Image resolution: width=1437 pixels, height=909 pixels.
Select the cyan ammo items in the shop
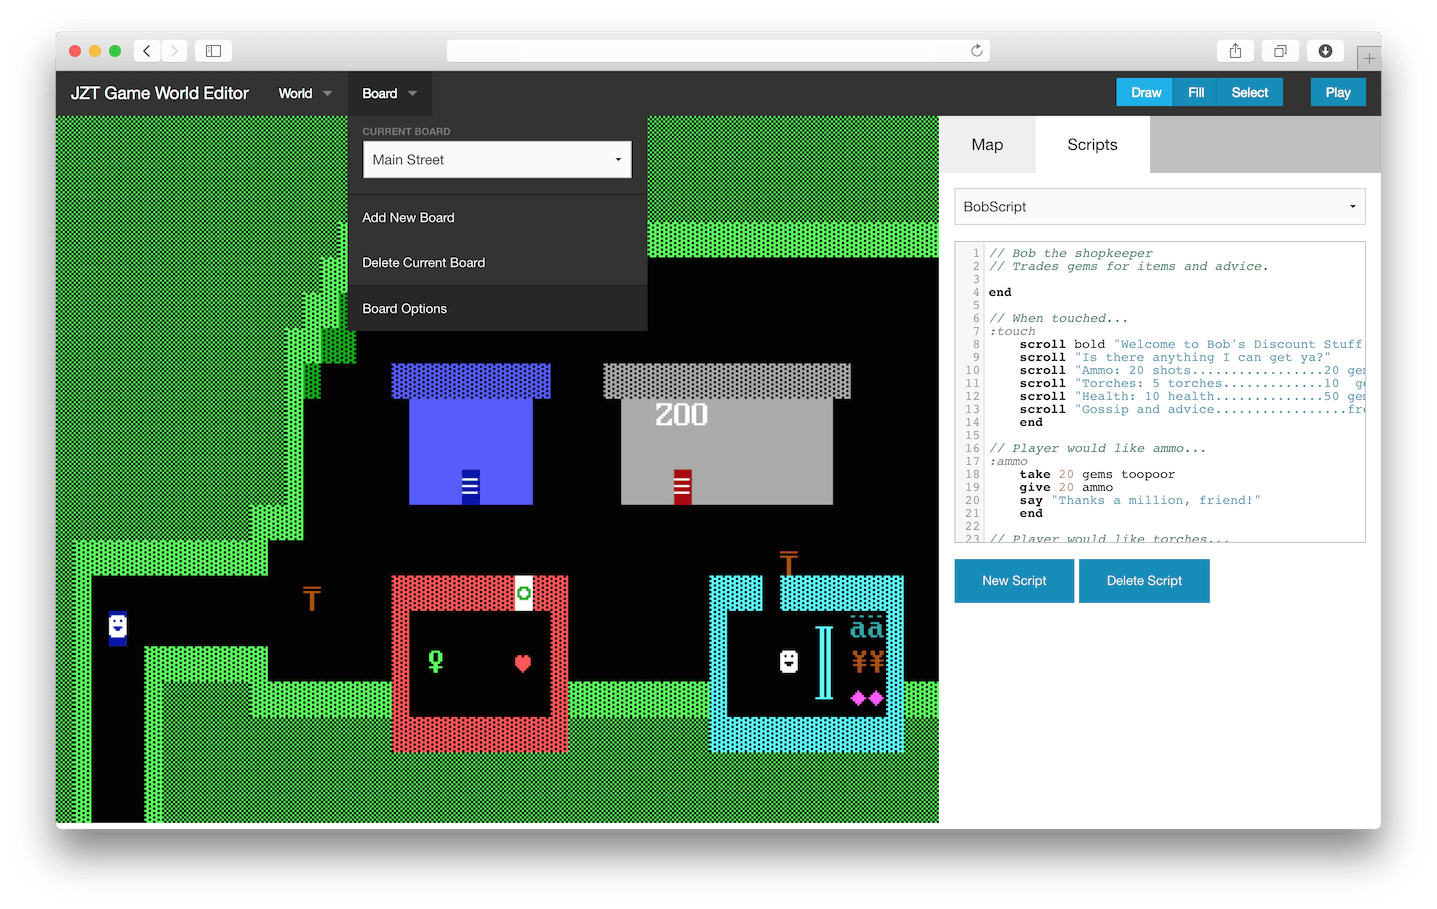867,627
